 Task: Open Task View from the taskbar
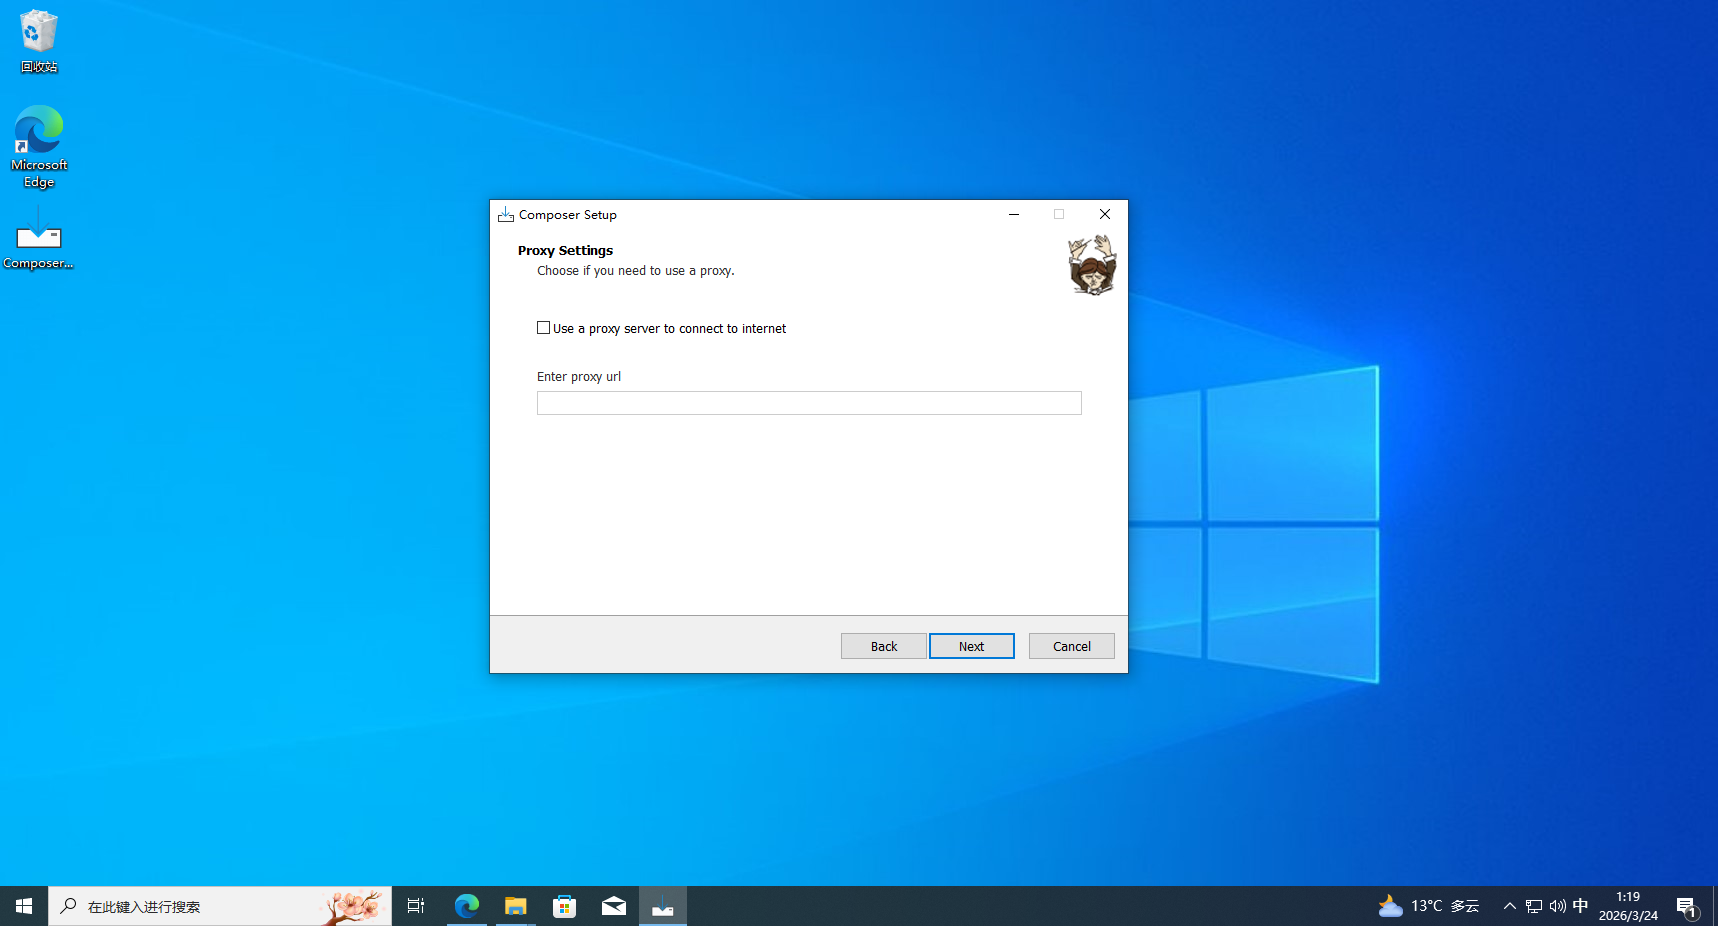pos(416,906)
